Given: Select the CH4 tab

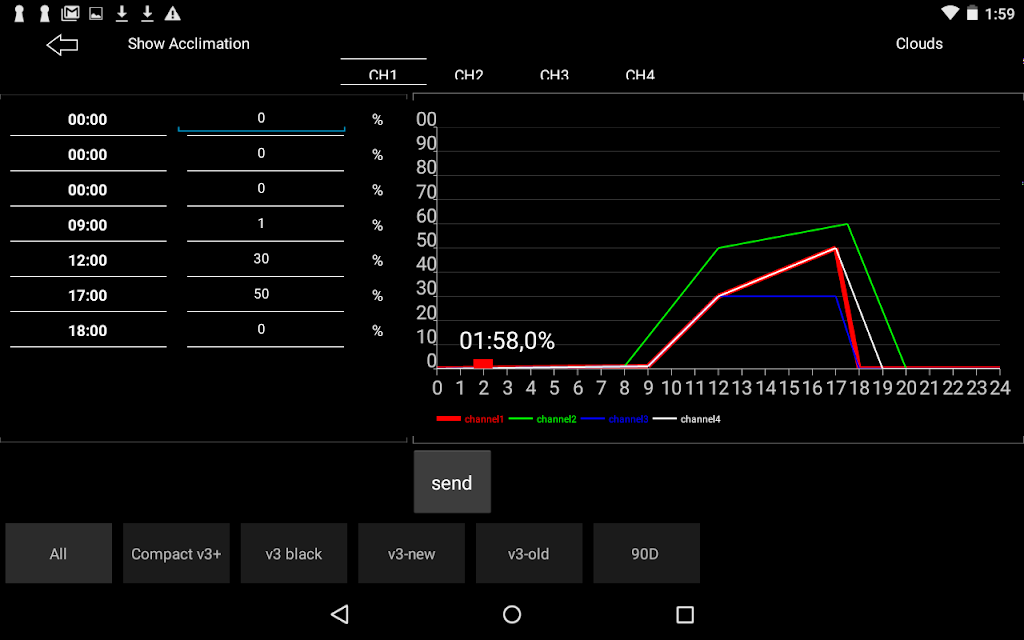Looking at the screenshot, I should (x=640, y=73).
